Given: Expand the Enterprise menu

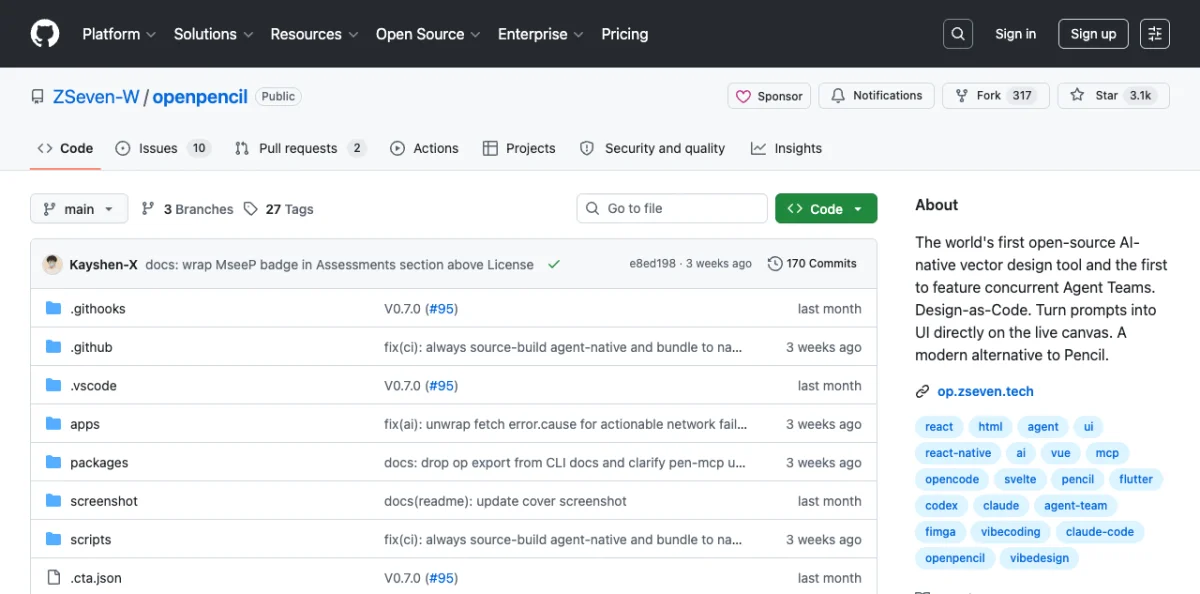Looking at the screenshot, I should pos(541,34).
